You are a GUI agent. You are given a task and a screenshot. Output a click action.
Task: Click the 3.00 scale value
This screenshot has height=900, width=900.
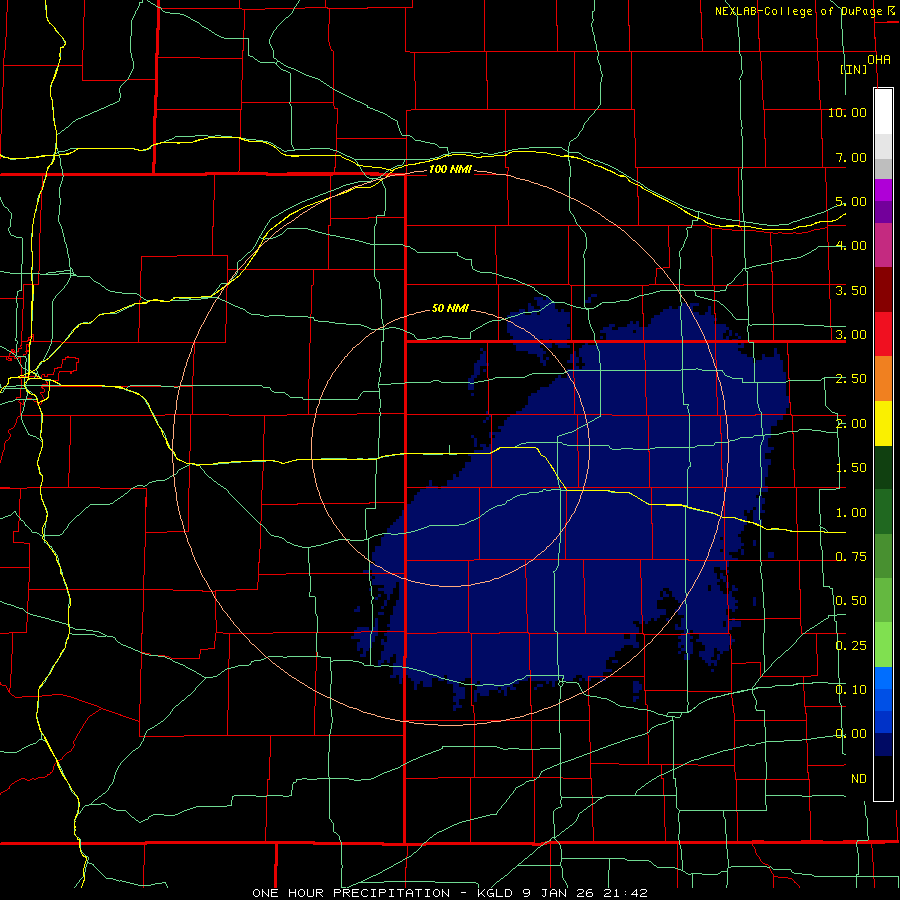coord(851,335)
